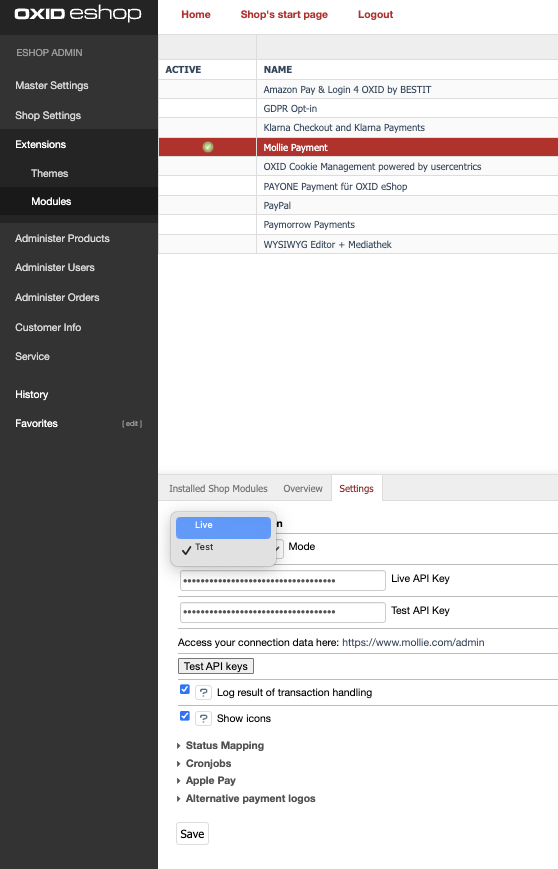This screenshot has width=558, height=869.
Task: Open the mollie.com/admin link
Action: coord(413,642)
